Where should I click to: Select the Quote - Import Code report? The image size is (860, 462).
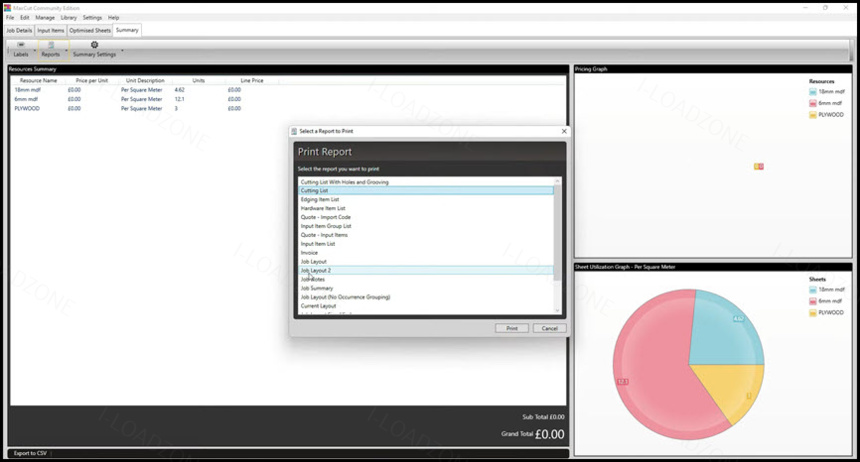tap(426, 217)
